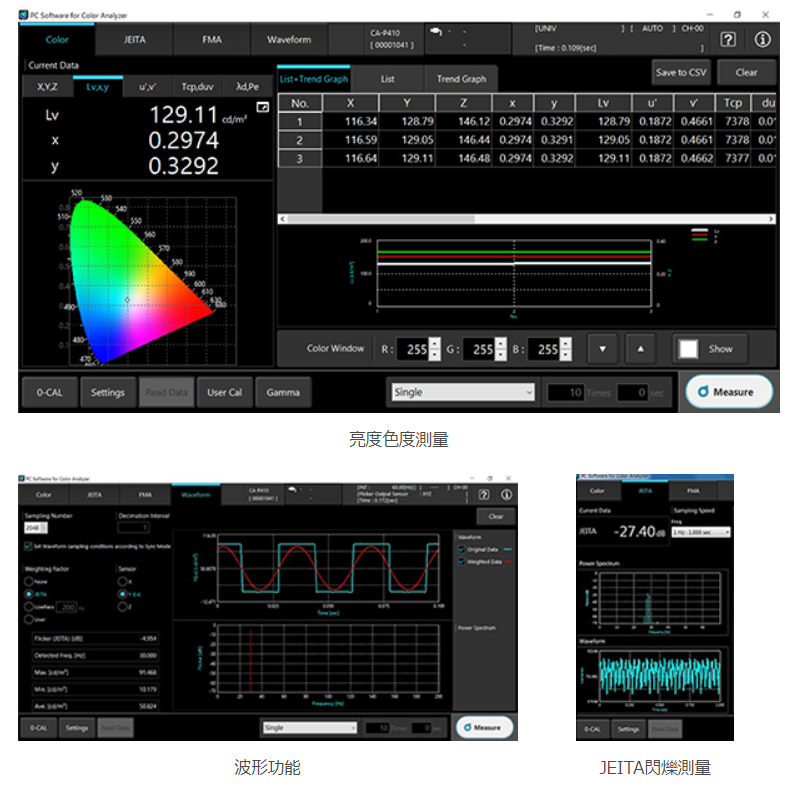
Task: Click the Measure button in the Waveform window
Action: coord(483,727)
